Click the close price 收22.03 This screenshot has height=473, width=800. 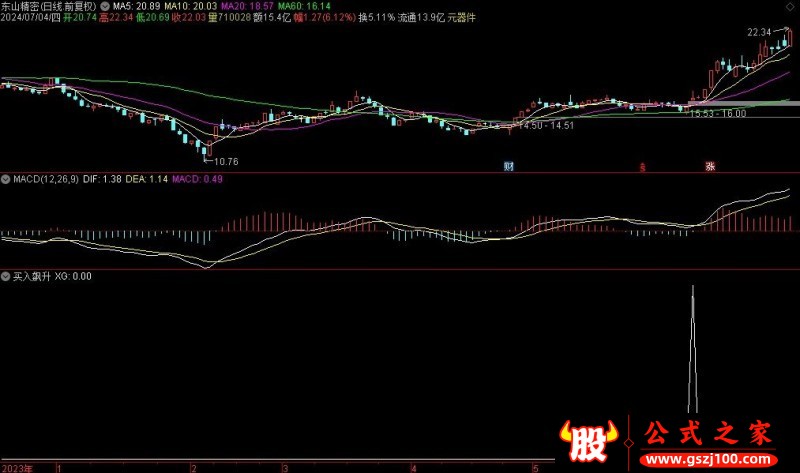pyautogui.click(x=188, y=17)
